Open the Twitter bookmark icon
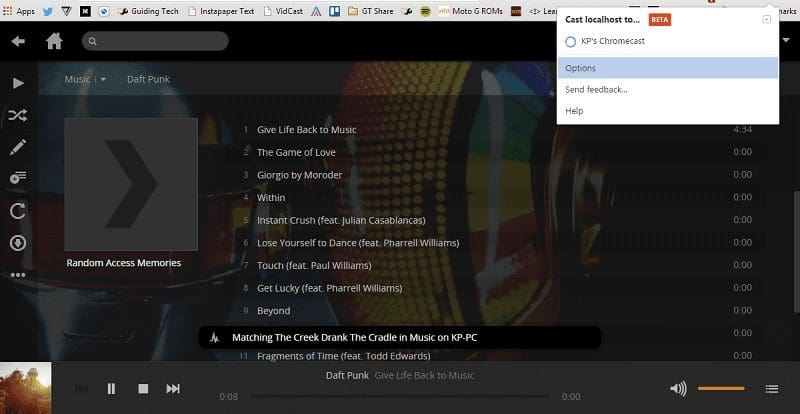This screenshot has height=414, width=800. coord(47,11)
